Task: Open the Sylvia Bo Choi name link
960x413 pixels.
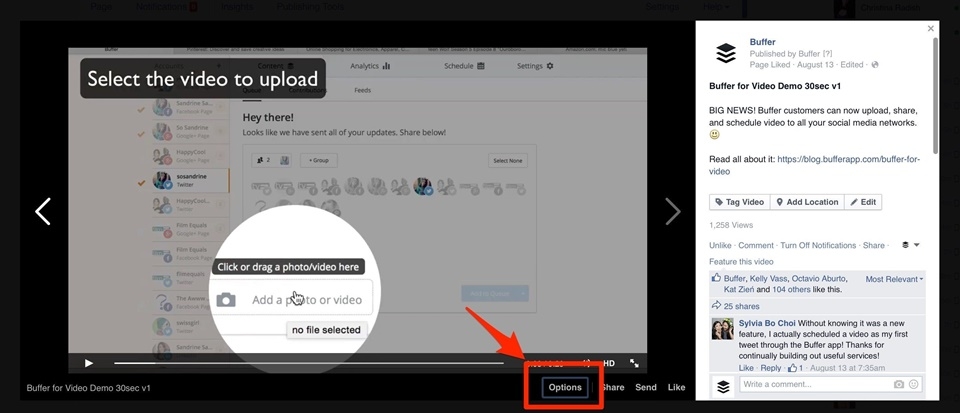Action: pyautogui.click(x=768, y=323)
